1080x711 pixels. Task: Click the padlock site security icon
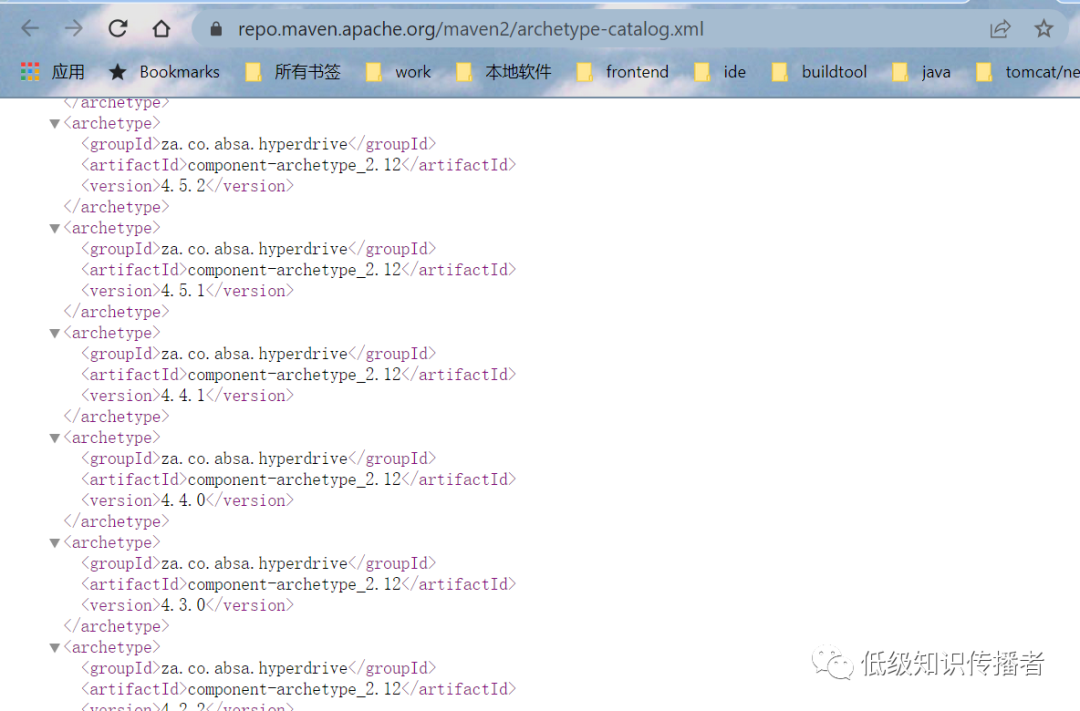(x=216, y=29)
